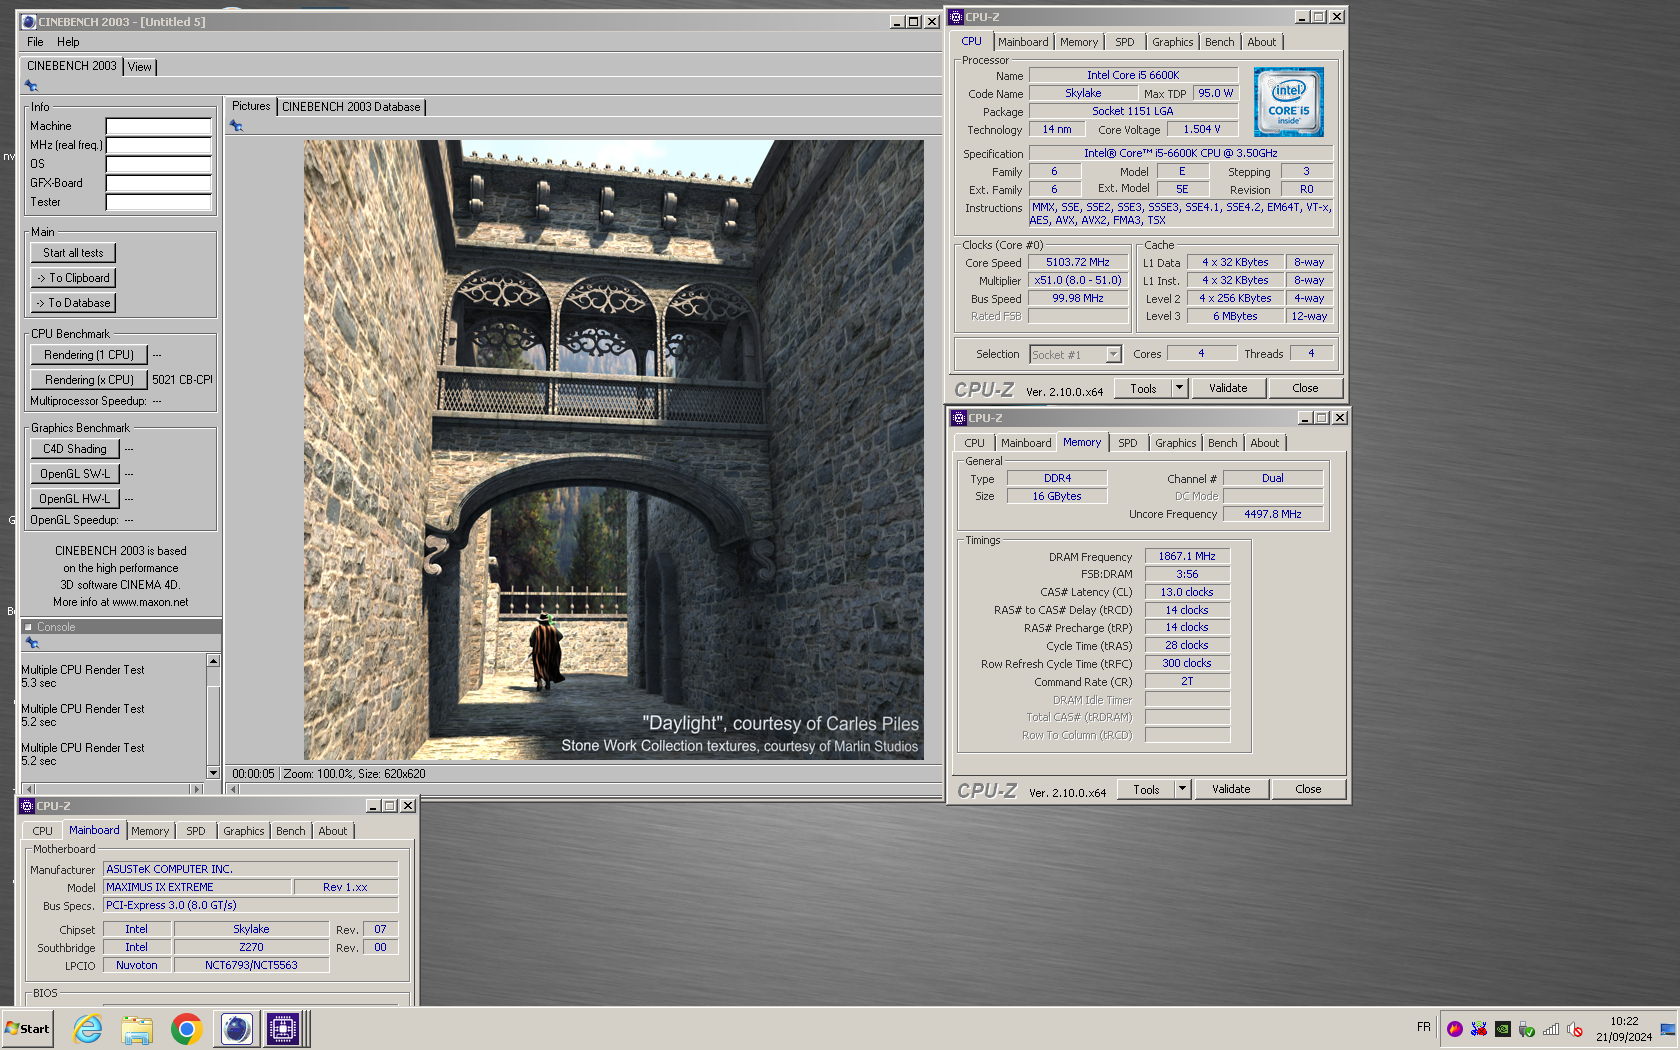The width and height of the screenshot is (1680, 1050).
Task: Click the To Clipboard button
Action: tap(73, 278)
